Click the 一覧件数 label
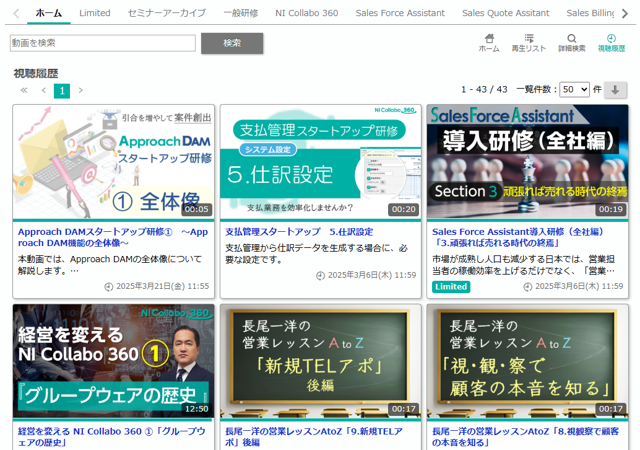The width and height of the screenshot is (640, 450). click(536, 89)
